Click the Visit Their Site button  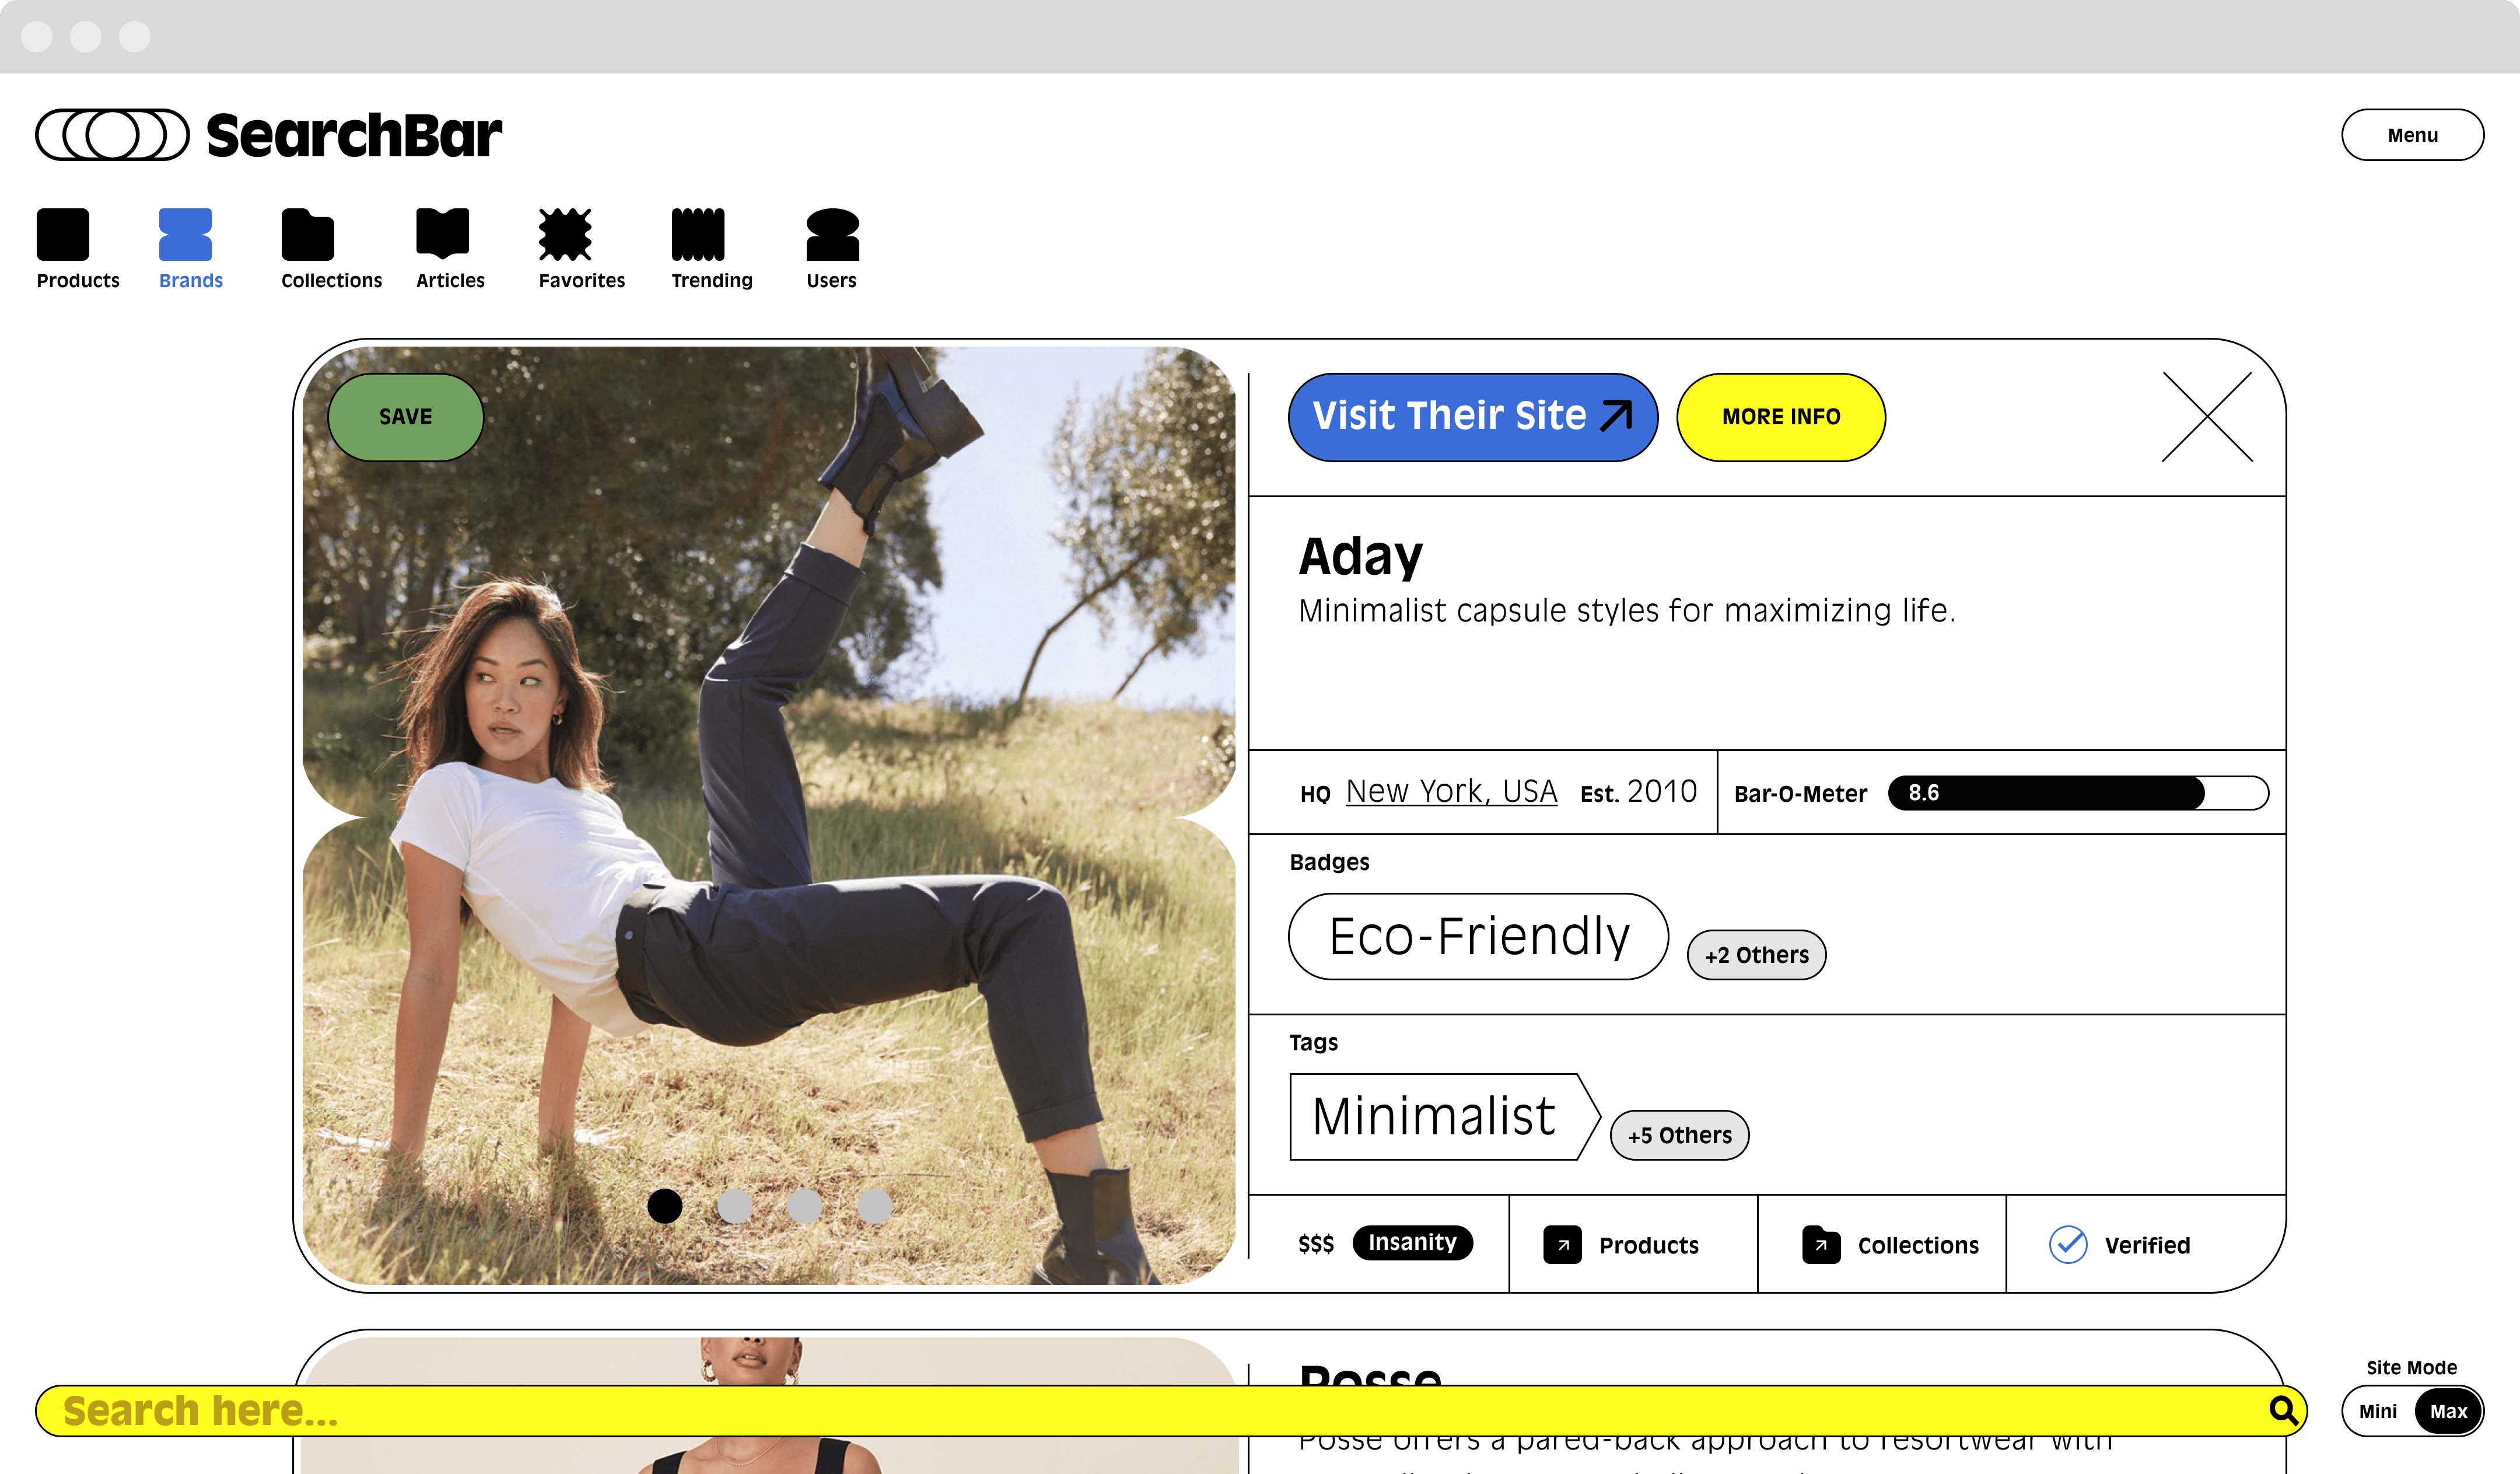pos(1471,417)
